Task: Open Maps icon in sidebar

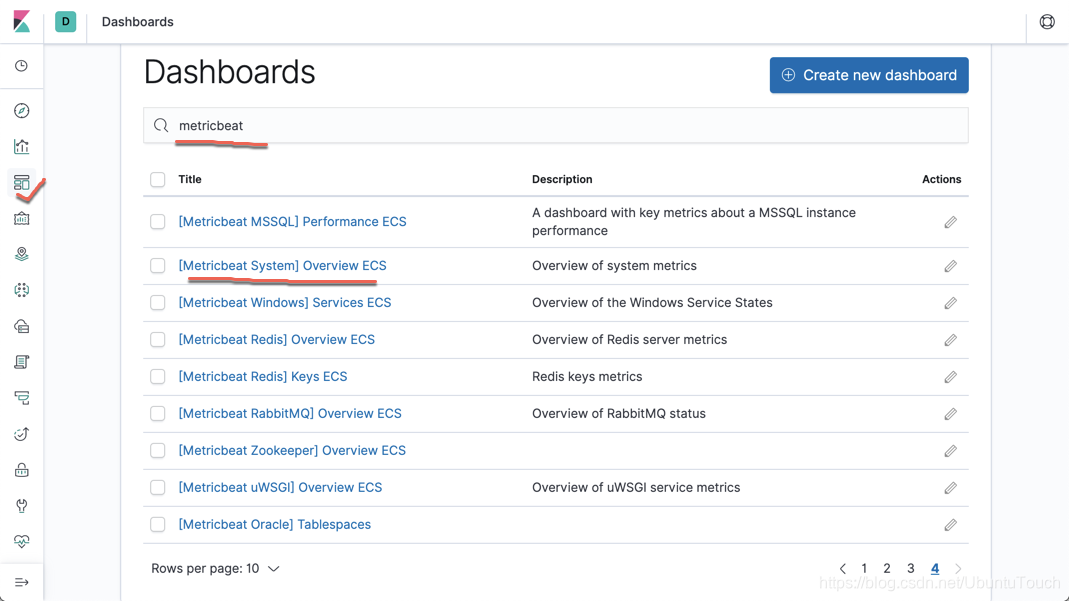Action: tap(22, 254)
